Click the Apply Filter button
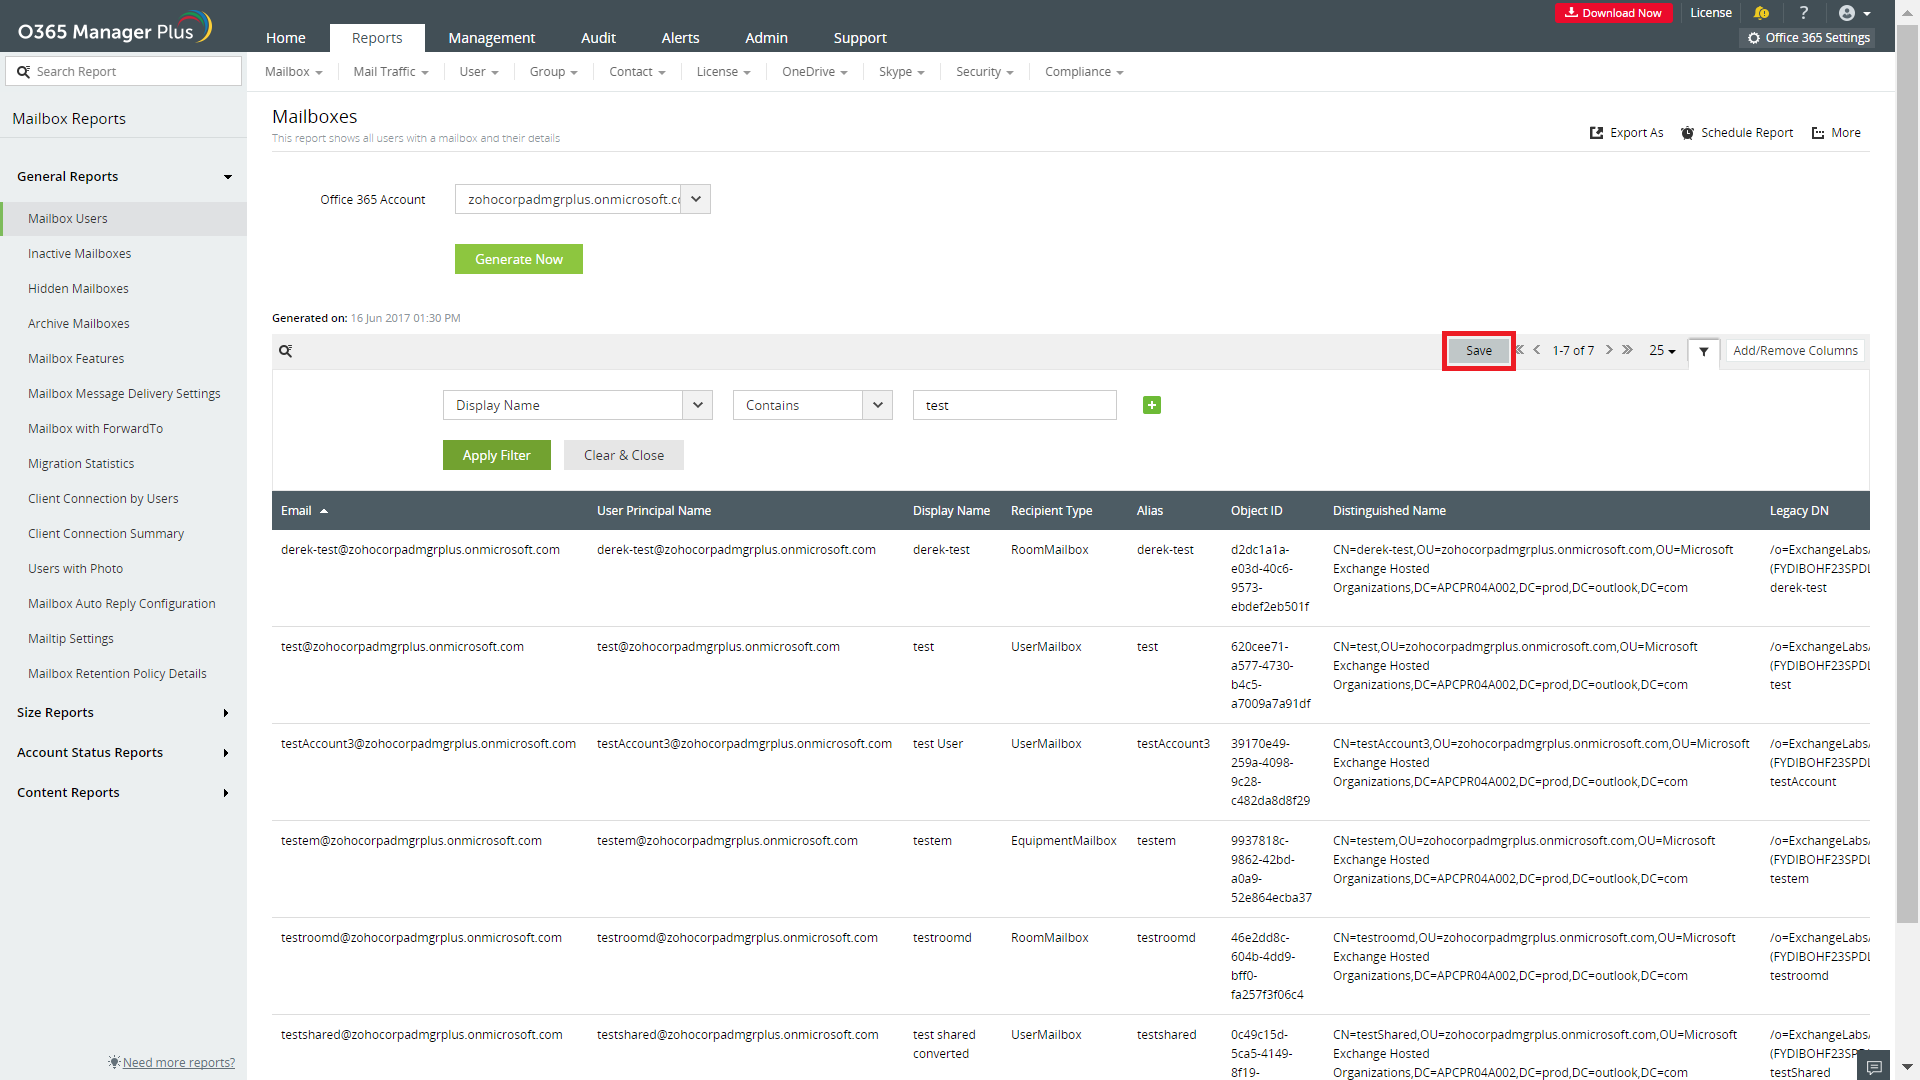Screen dimensions: 1920x1080 (496, 455)
